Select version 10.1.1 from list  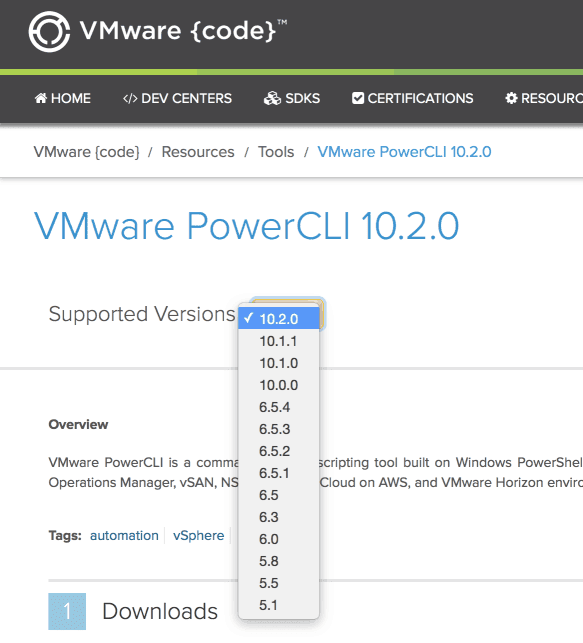click(279, 341)
